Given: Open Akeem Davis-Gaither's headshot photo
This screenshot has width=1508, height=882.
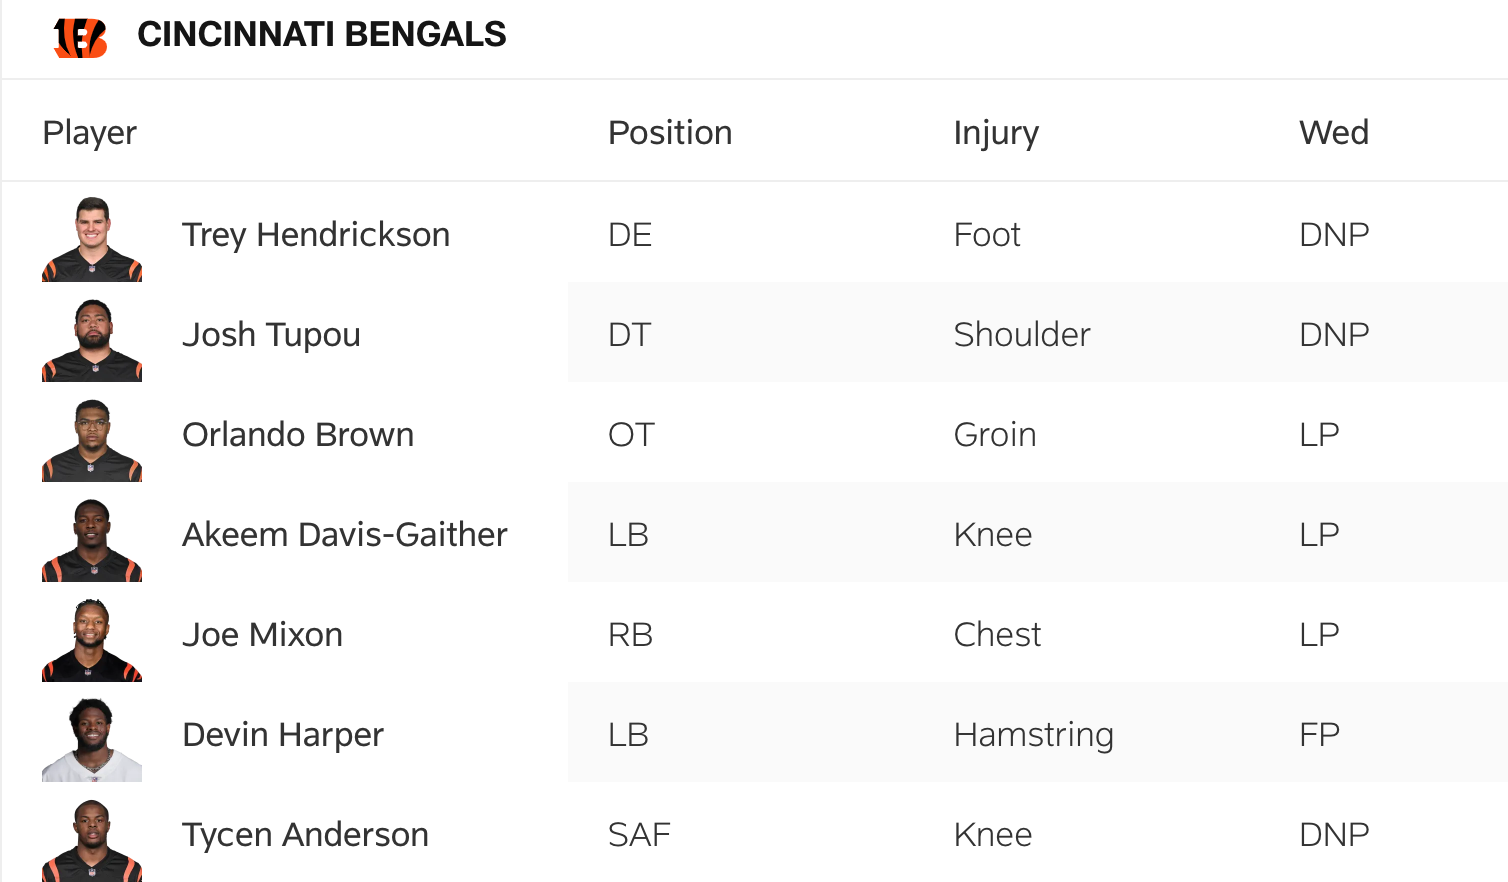Looking at the screenshot, I should pyautogui.click(x=92, y=540).
